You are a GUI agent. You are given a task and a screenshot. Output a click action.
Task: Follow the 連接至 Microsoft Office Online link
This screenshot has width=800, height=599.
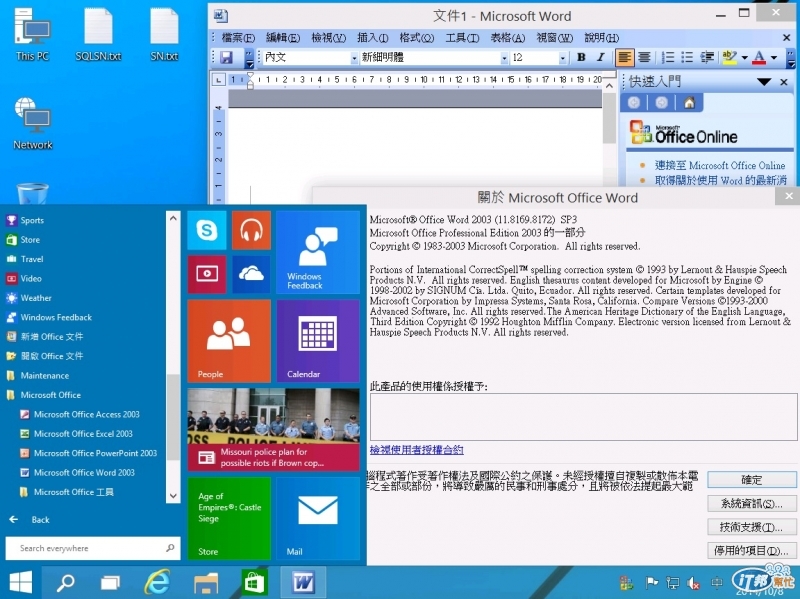pos(719,165)
